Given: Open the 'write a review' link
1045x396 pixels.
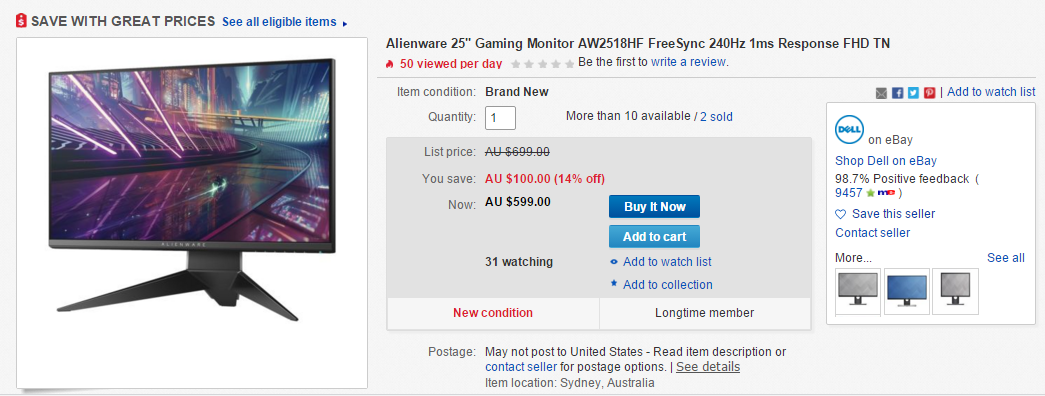Looking at the screenshot, I should point(689,62).
